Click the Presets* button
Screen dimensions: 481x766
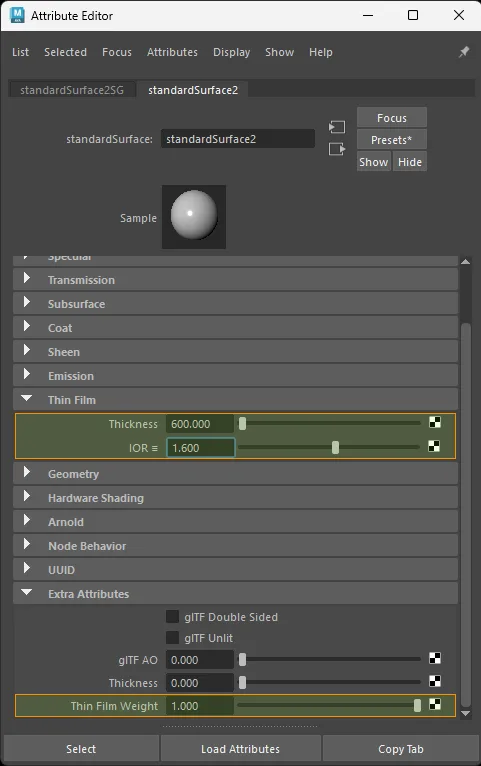(392, 140)
